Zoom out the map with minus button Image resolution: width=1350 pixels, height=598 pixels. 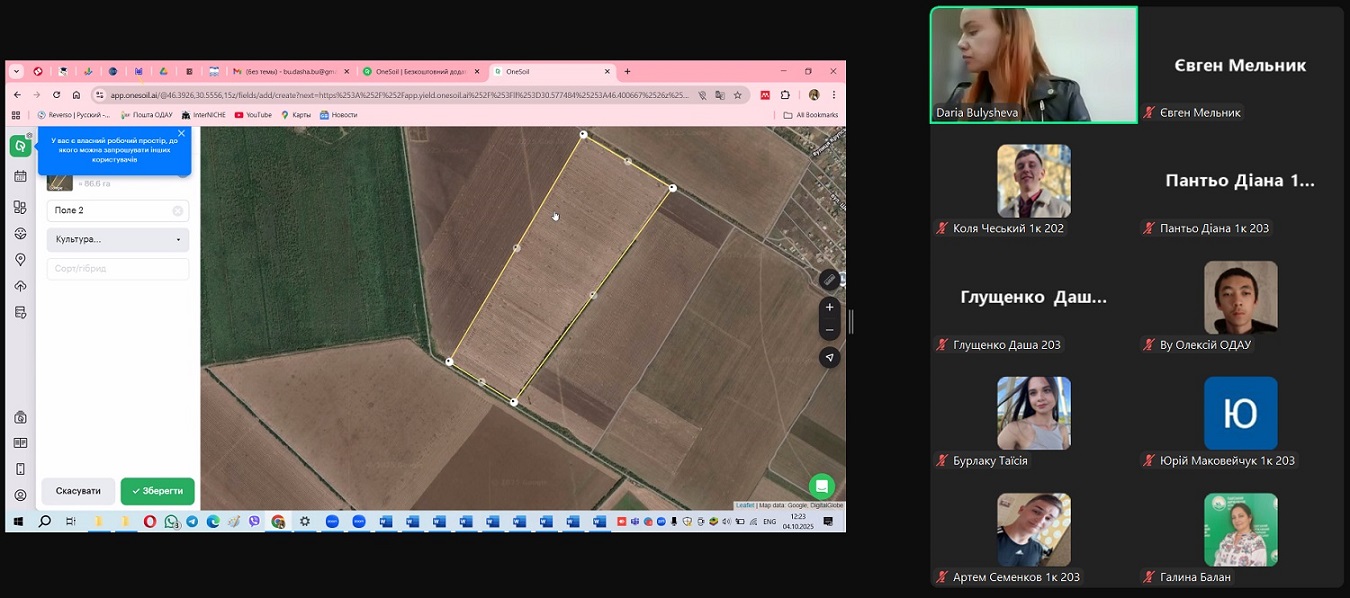coord(829,330)
